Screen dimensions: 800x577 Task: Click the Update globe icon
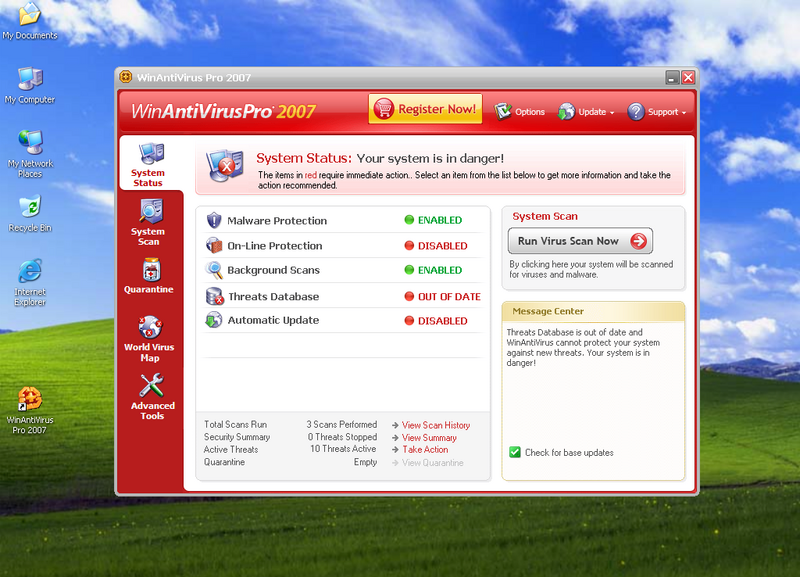566,111
